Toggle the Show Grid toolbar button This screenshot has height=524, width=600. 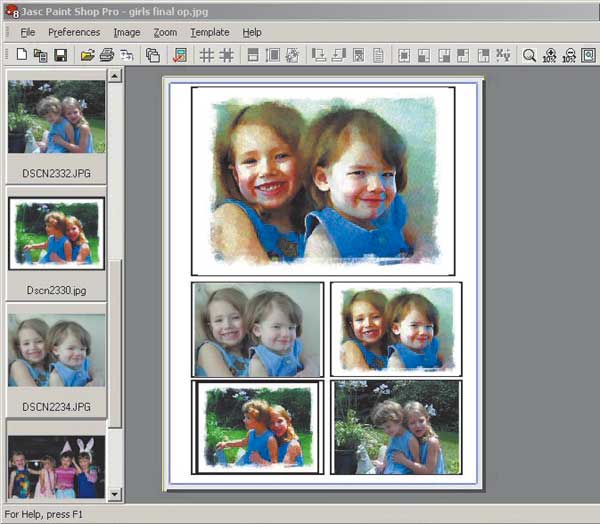pyautogui.click(x=207, y=56)
